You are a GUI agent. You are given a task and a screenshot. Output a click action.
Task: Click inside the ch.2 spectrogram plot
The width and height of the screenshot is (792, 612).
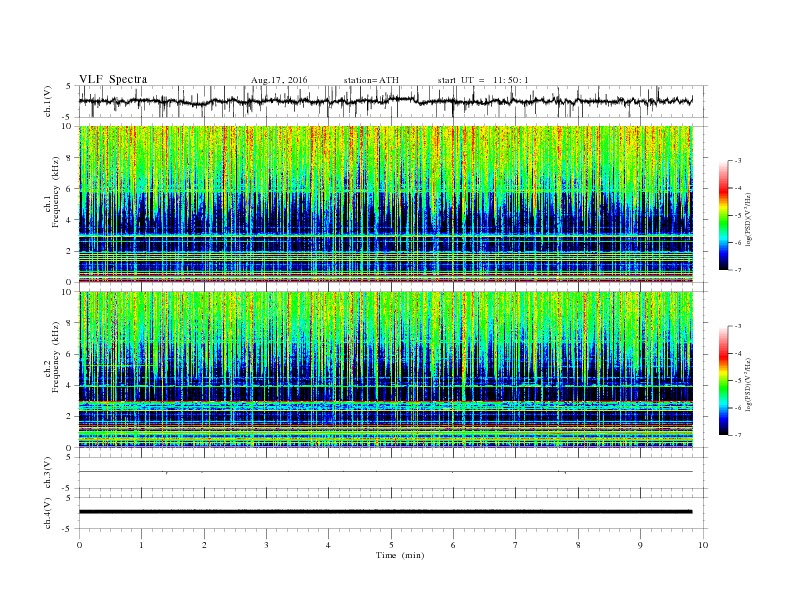[x=386, y=370]
